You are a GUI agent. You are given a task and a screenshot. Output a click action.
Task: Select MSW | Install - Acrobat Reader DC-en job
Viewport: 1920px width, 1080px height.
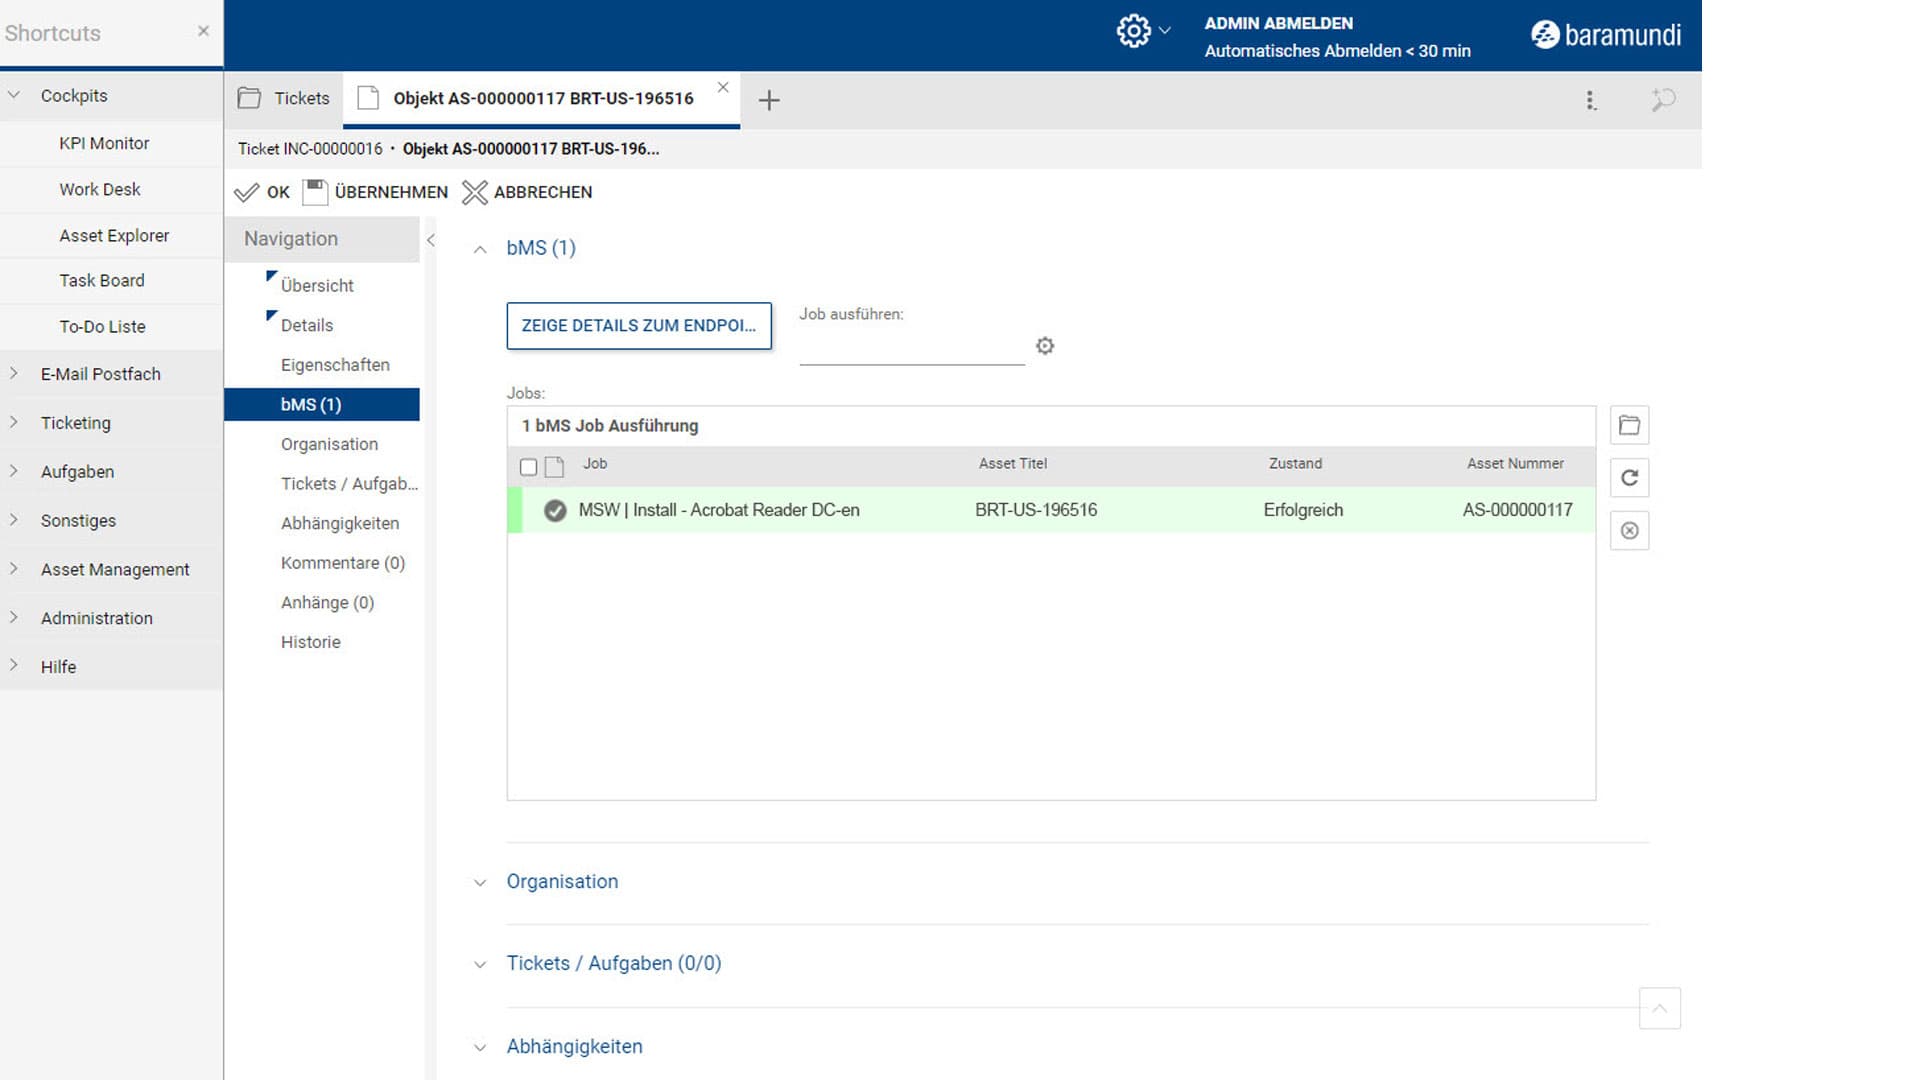[719, 510]
